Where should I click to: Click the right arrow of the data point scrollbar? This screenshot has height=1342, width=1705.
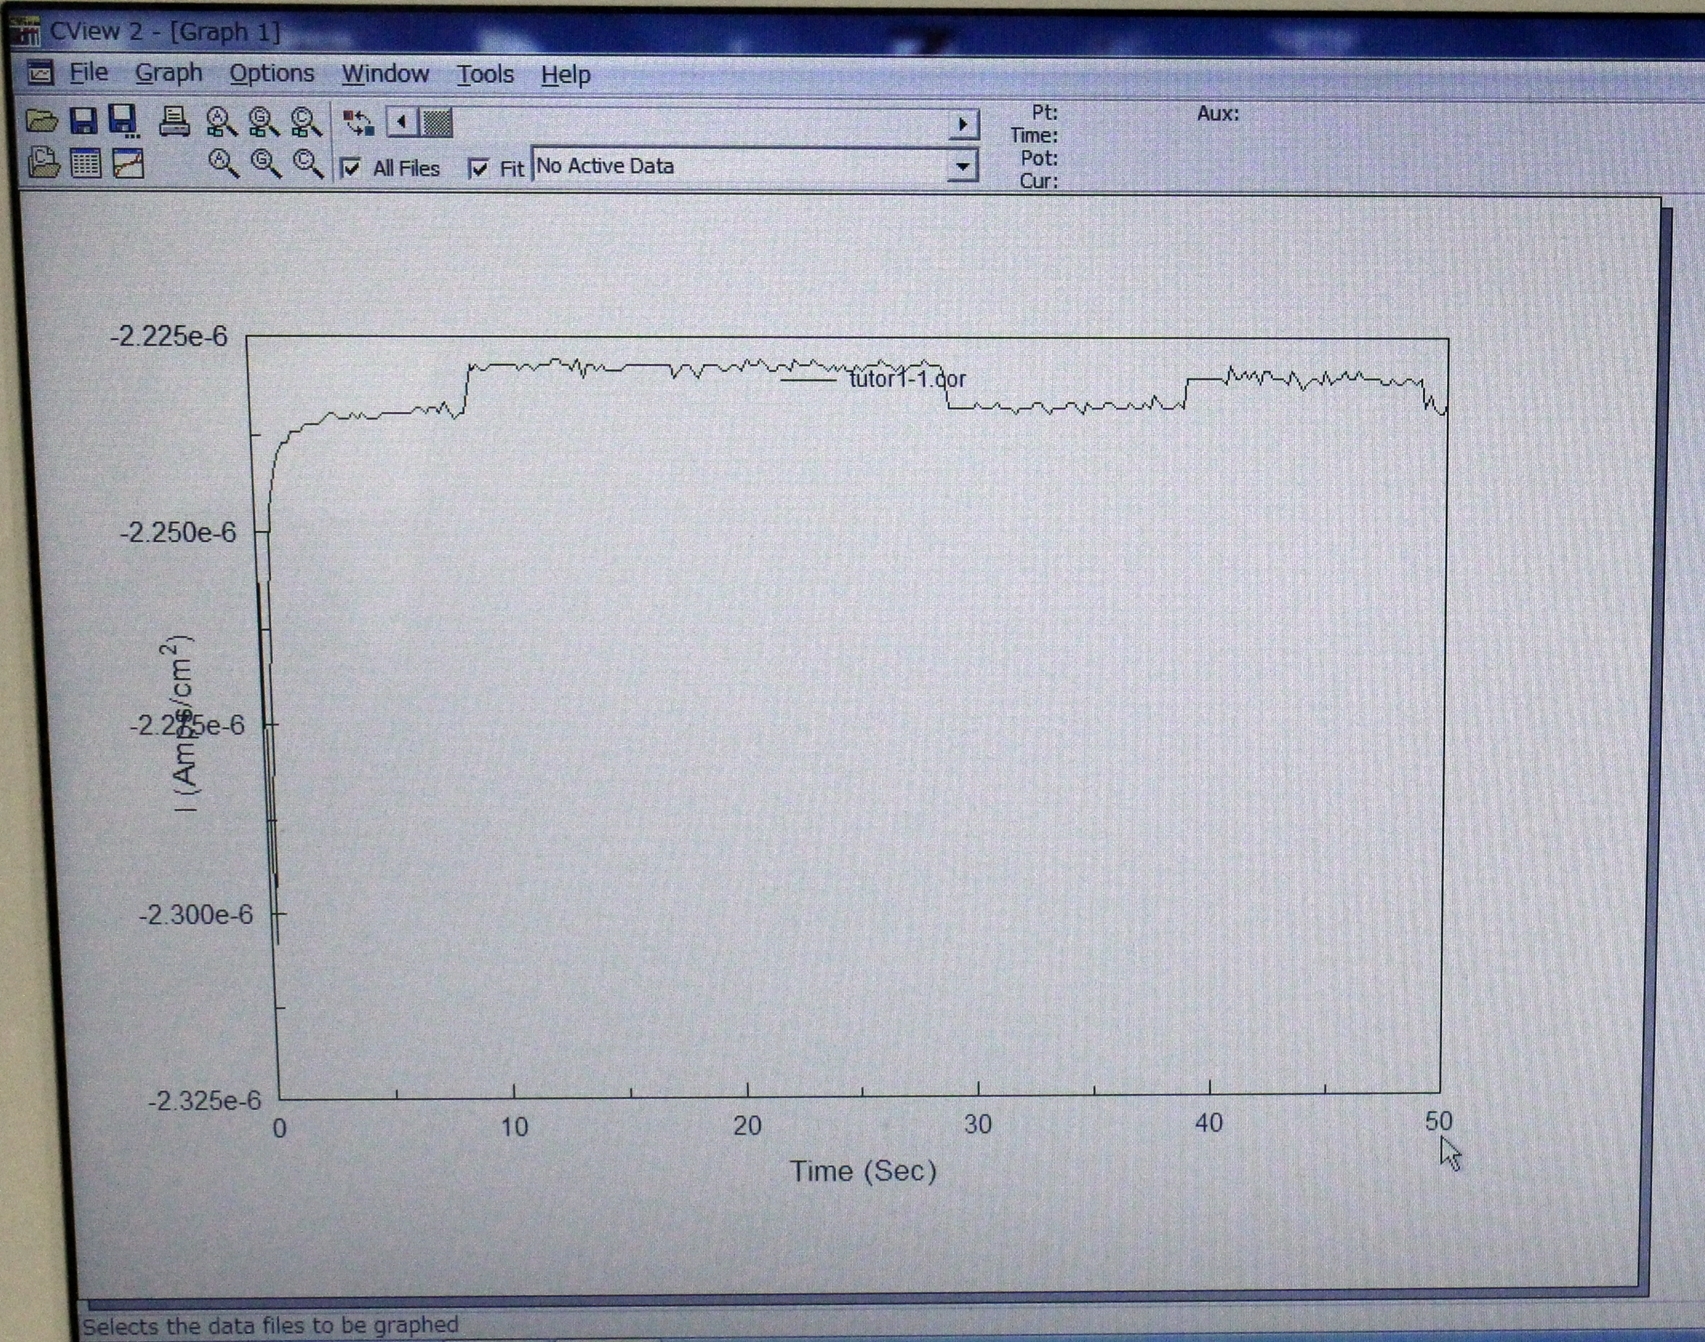pos(962,124)
